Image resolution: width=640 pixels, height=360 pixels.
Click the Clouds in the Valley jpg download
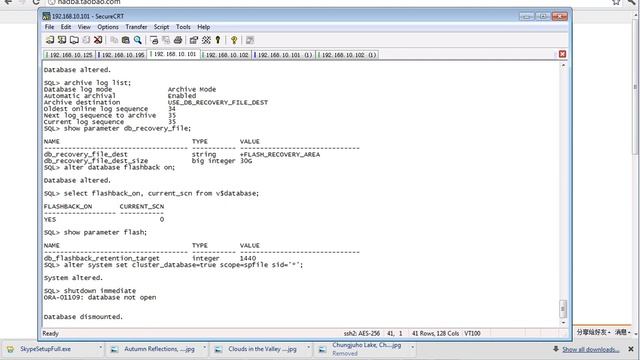point(262,349)
